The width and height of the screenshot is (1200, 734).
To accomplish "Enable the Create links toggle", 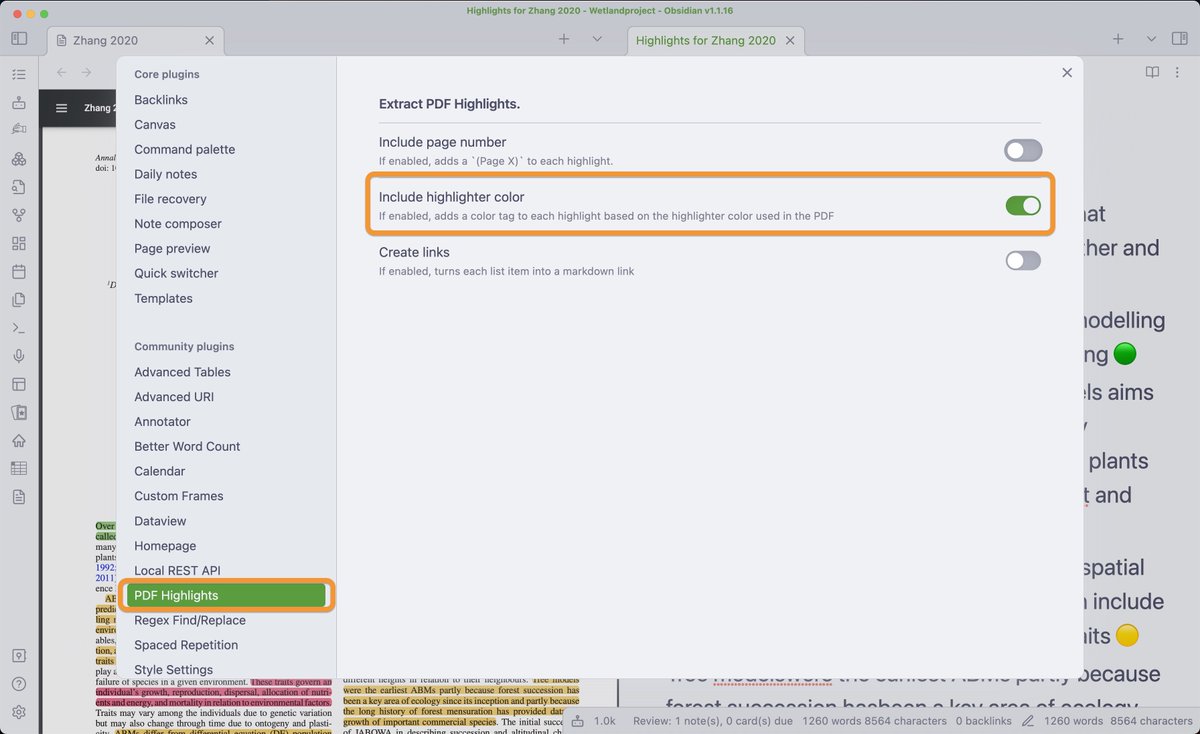I will (1022, 260).
